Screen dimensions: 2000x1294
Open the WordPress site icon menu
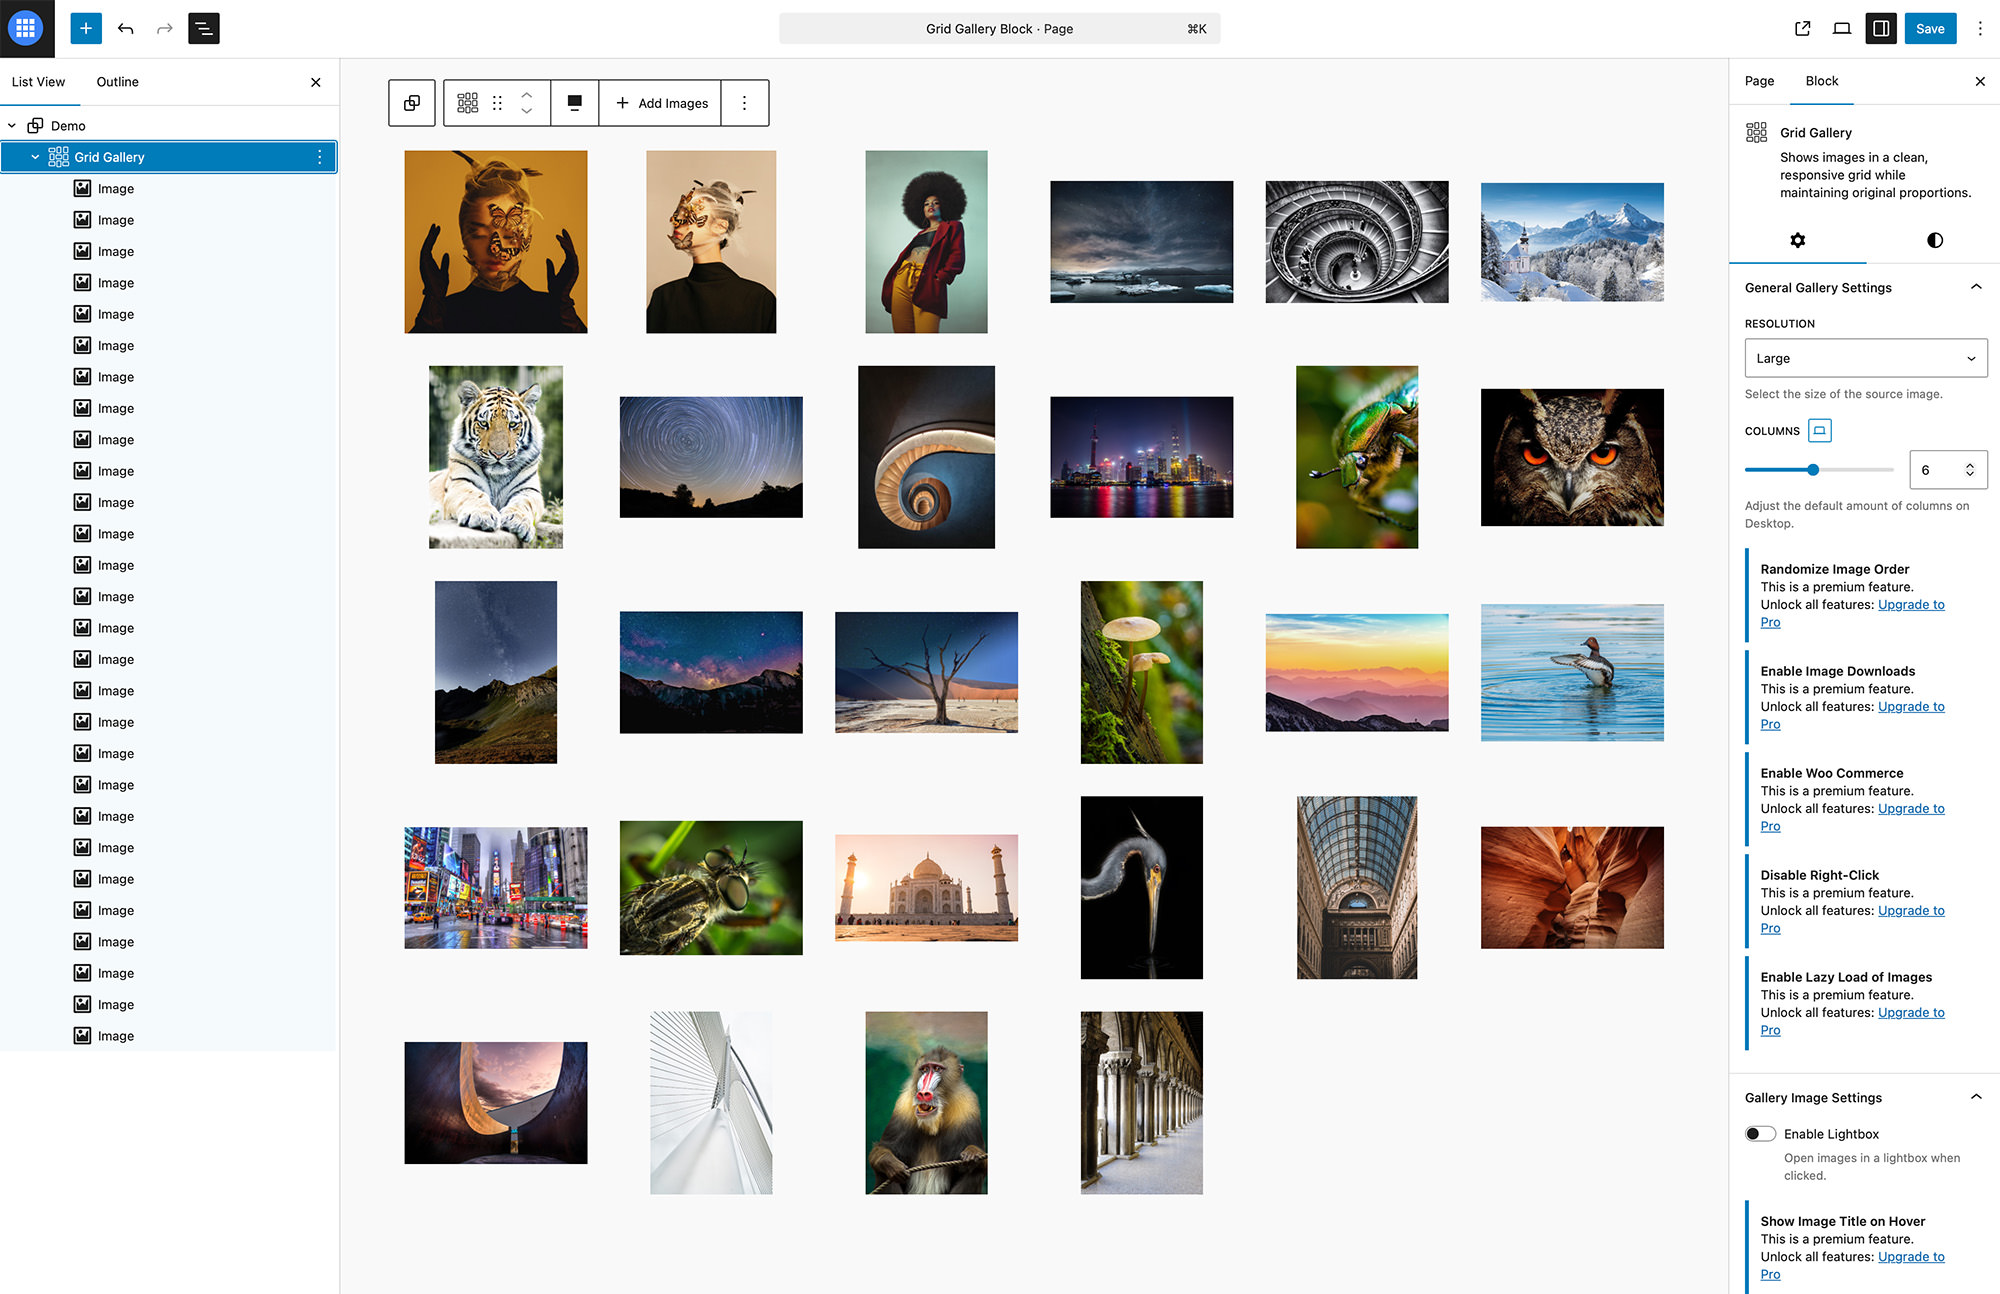[x=26, y=28]
